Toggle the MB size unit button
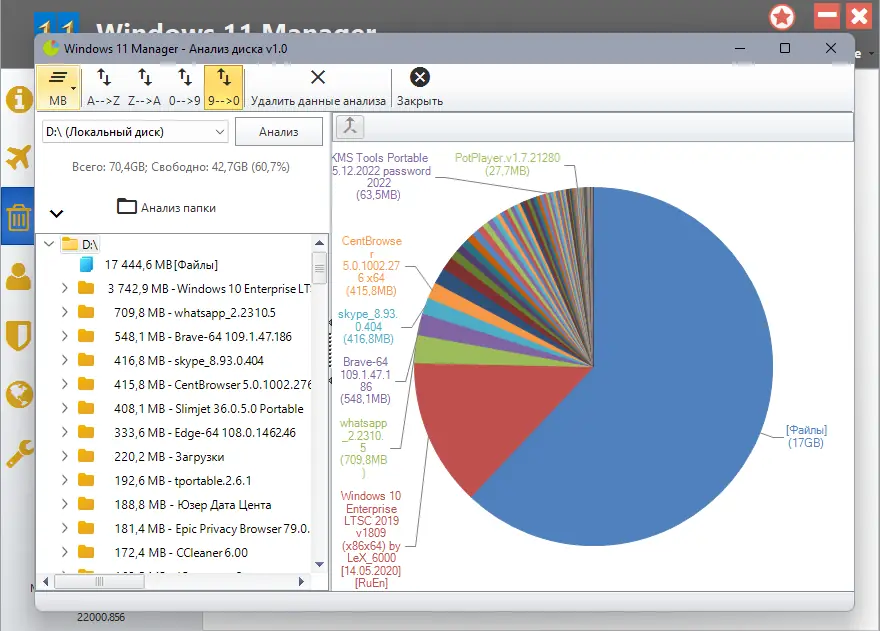Viewport: 880px width, 631px height. point(58,87)
